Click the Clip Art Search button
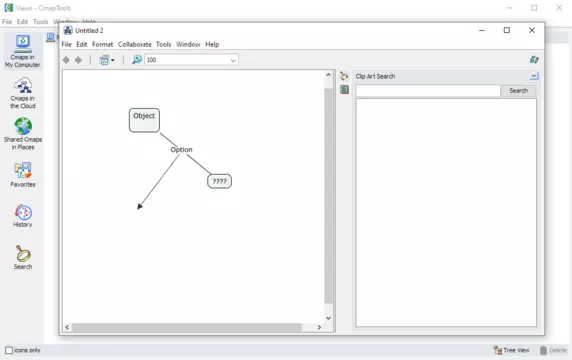572x360 pixels. point(518,90)
